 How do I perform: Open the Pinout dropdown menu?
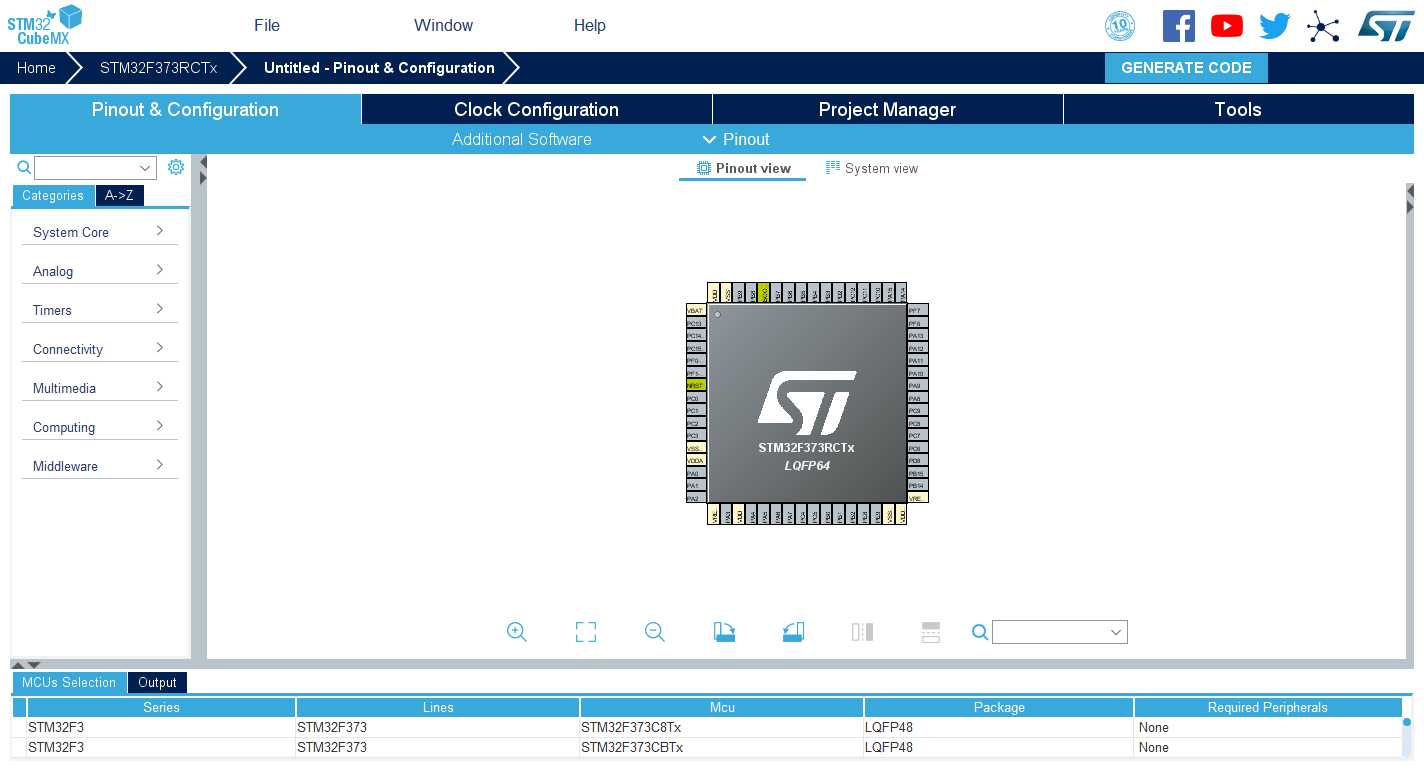point(736,139)
